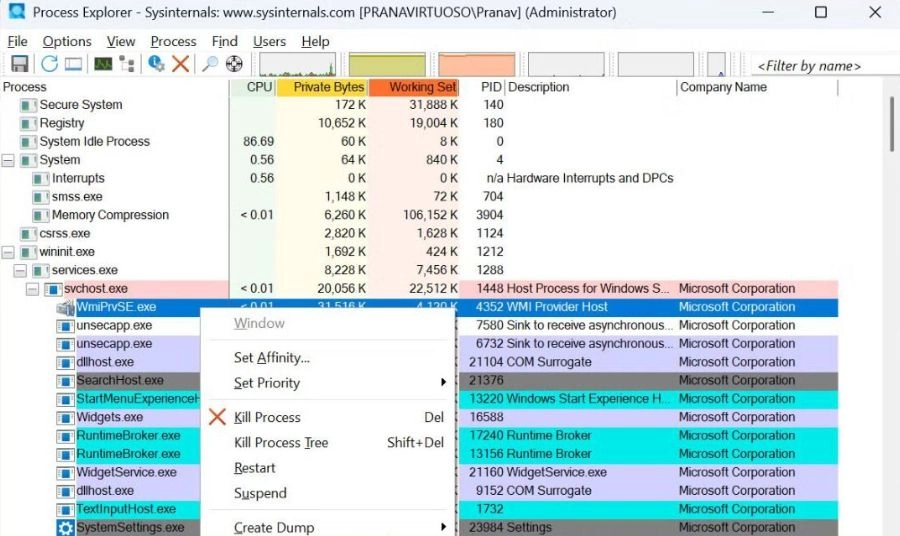
Task: Open the File menu
Action: point(17,41)
